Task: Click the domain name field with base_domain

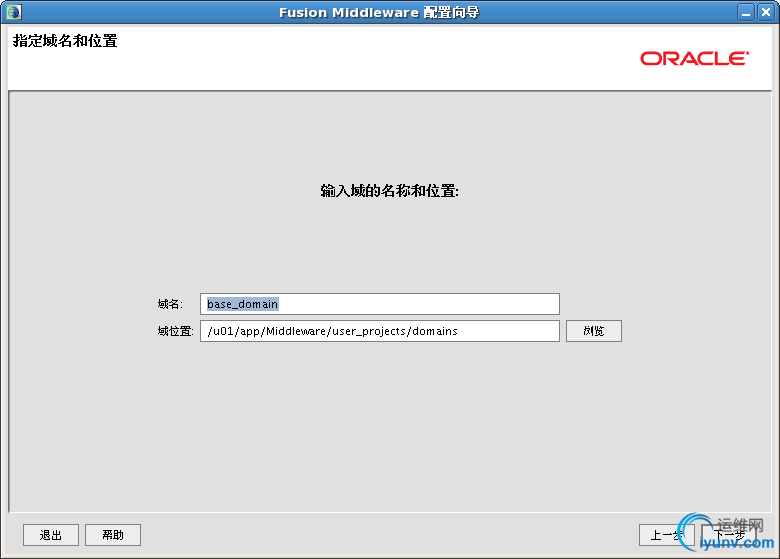Action: click(380, 304)
